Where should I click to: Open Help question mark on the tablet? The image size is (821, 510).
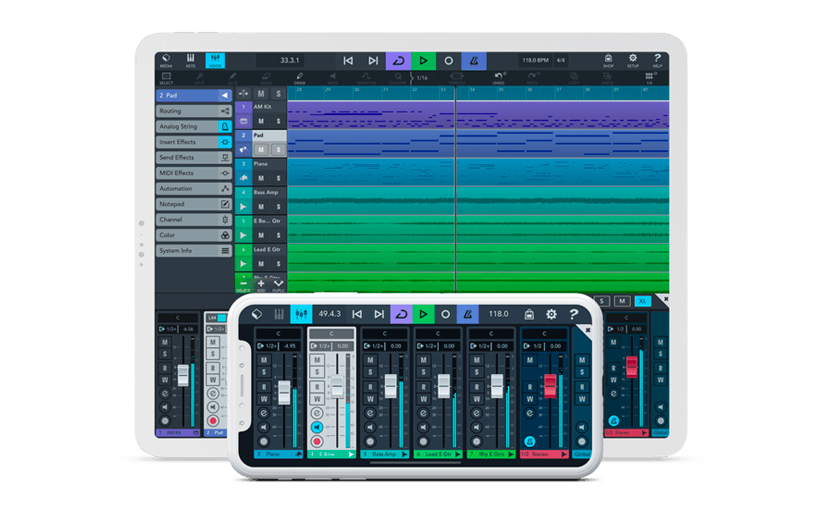657,61
